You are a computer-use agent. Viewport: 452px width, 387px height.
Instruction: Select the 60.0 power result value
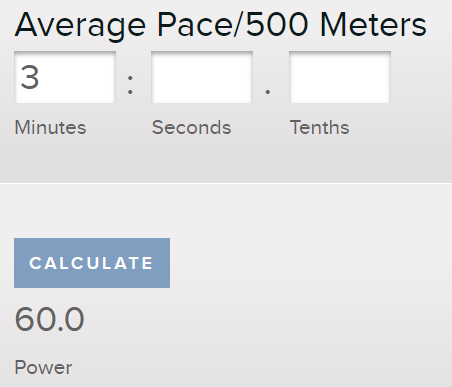pyautogui.click(x=49, y=319)
